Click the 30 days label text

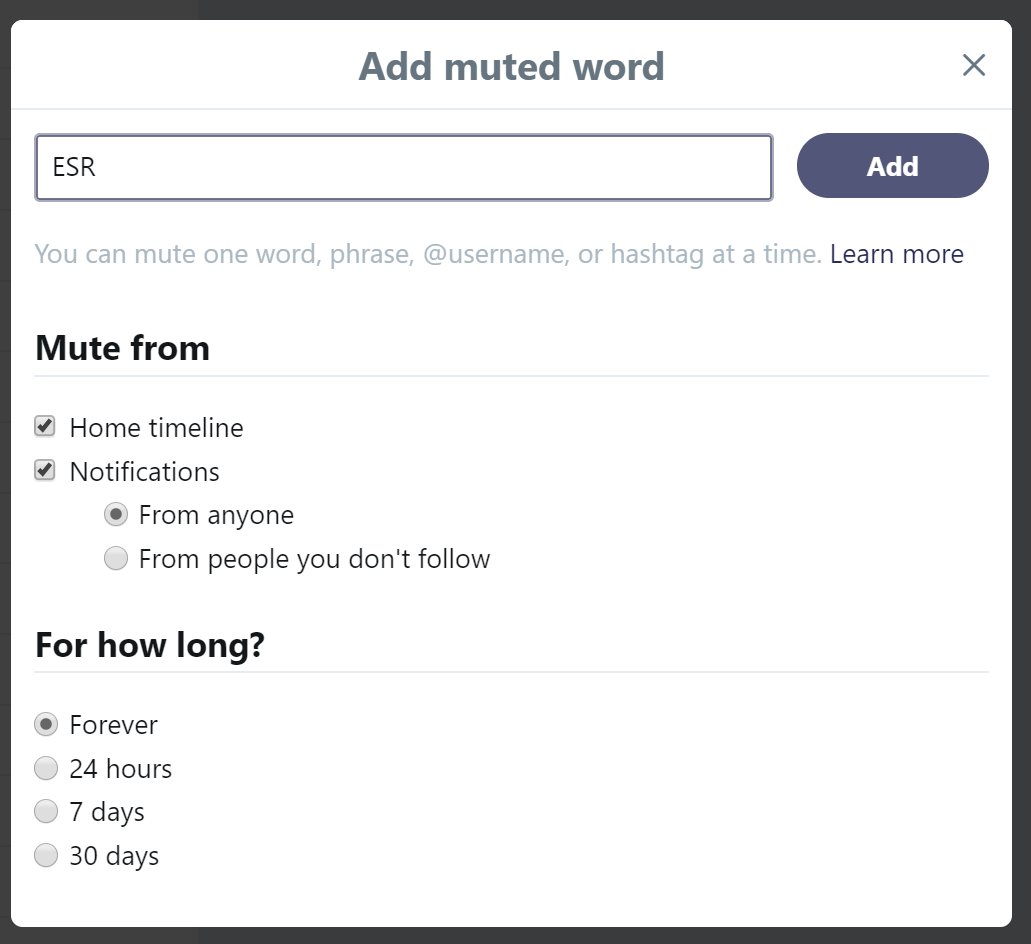point(114,856)
